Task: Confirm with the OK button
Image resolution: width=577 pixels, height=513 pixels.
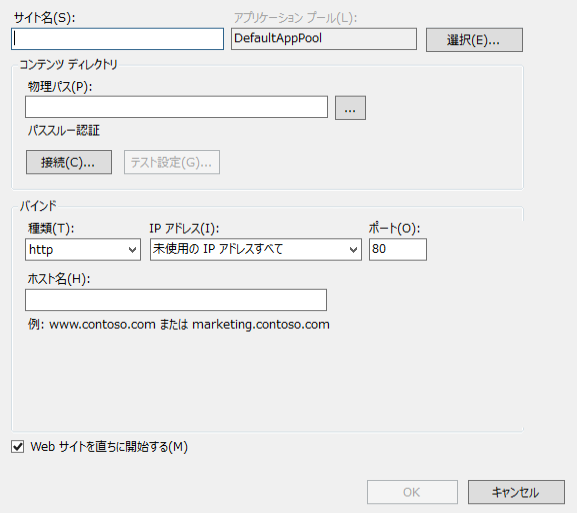Action: pos(412,492)
